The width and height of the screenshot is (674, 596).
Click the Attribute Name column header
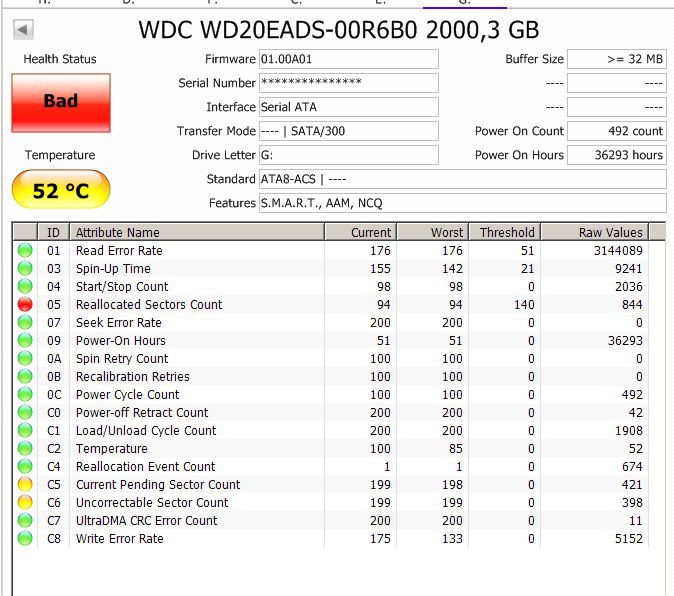197,232
